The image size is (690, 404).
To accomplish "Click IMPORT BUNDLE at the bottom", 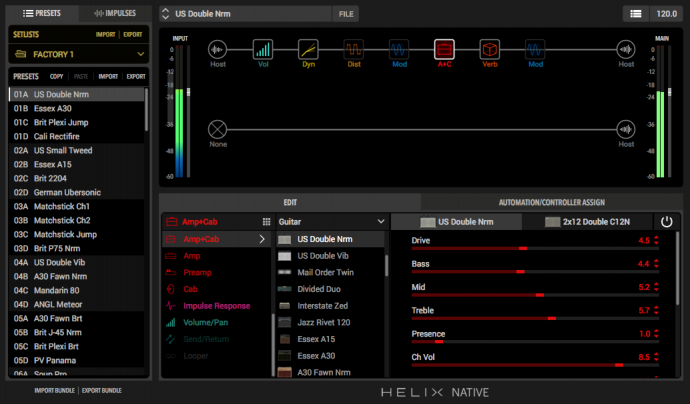I will [55, 390].
